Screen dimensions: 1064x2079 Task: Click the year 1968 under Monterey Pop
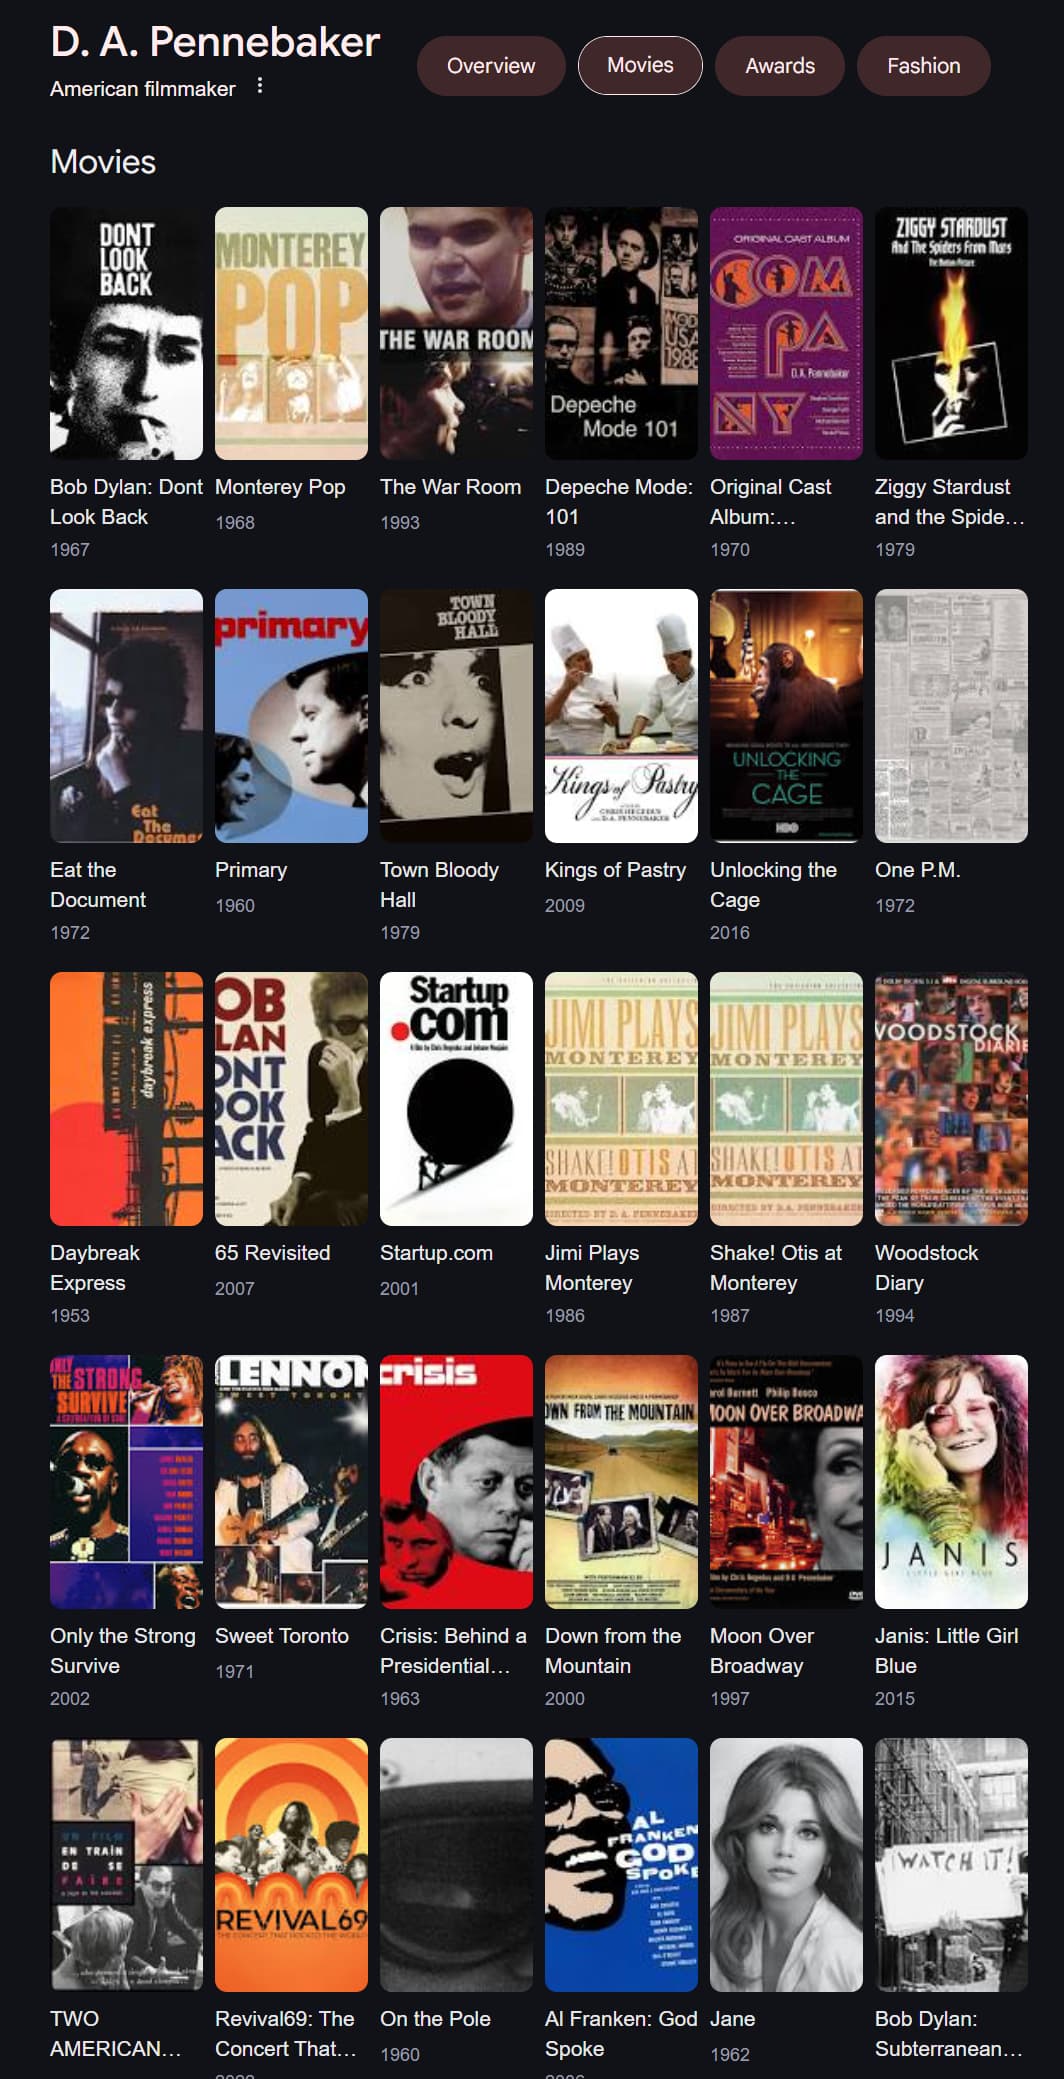235,523
